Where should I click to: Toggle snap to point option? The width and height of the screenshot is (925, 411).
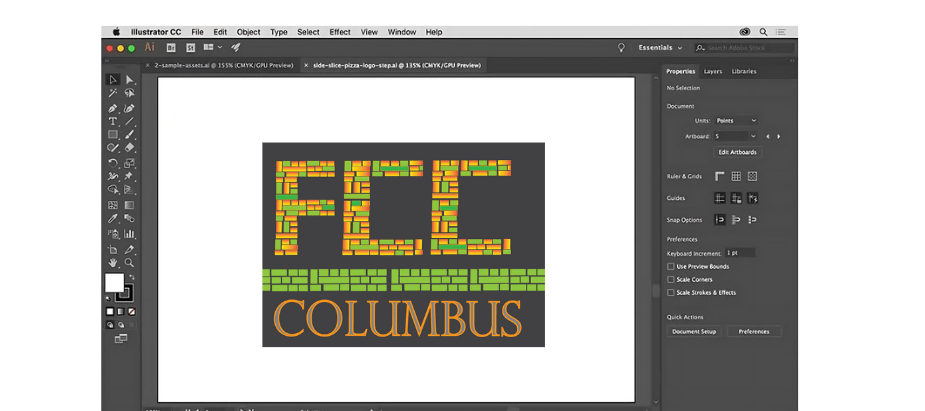[720, 219]
